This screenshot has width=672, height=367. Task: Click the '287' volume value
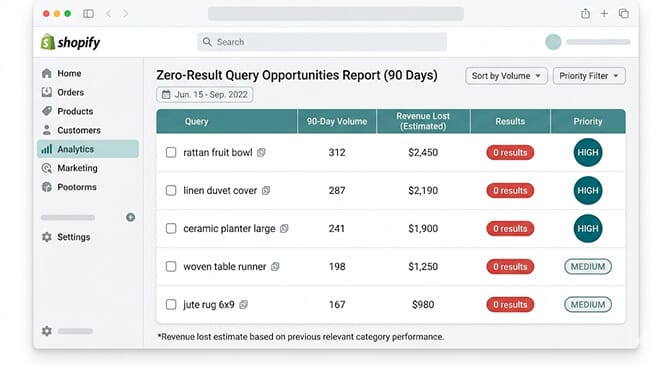point(337,190)
